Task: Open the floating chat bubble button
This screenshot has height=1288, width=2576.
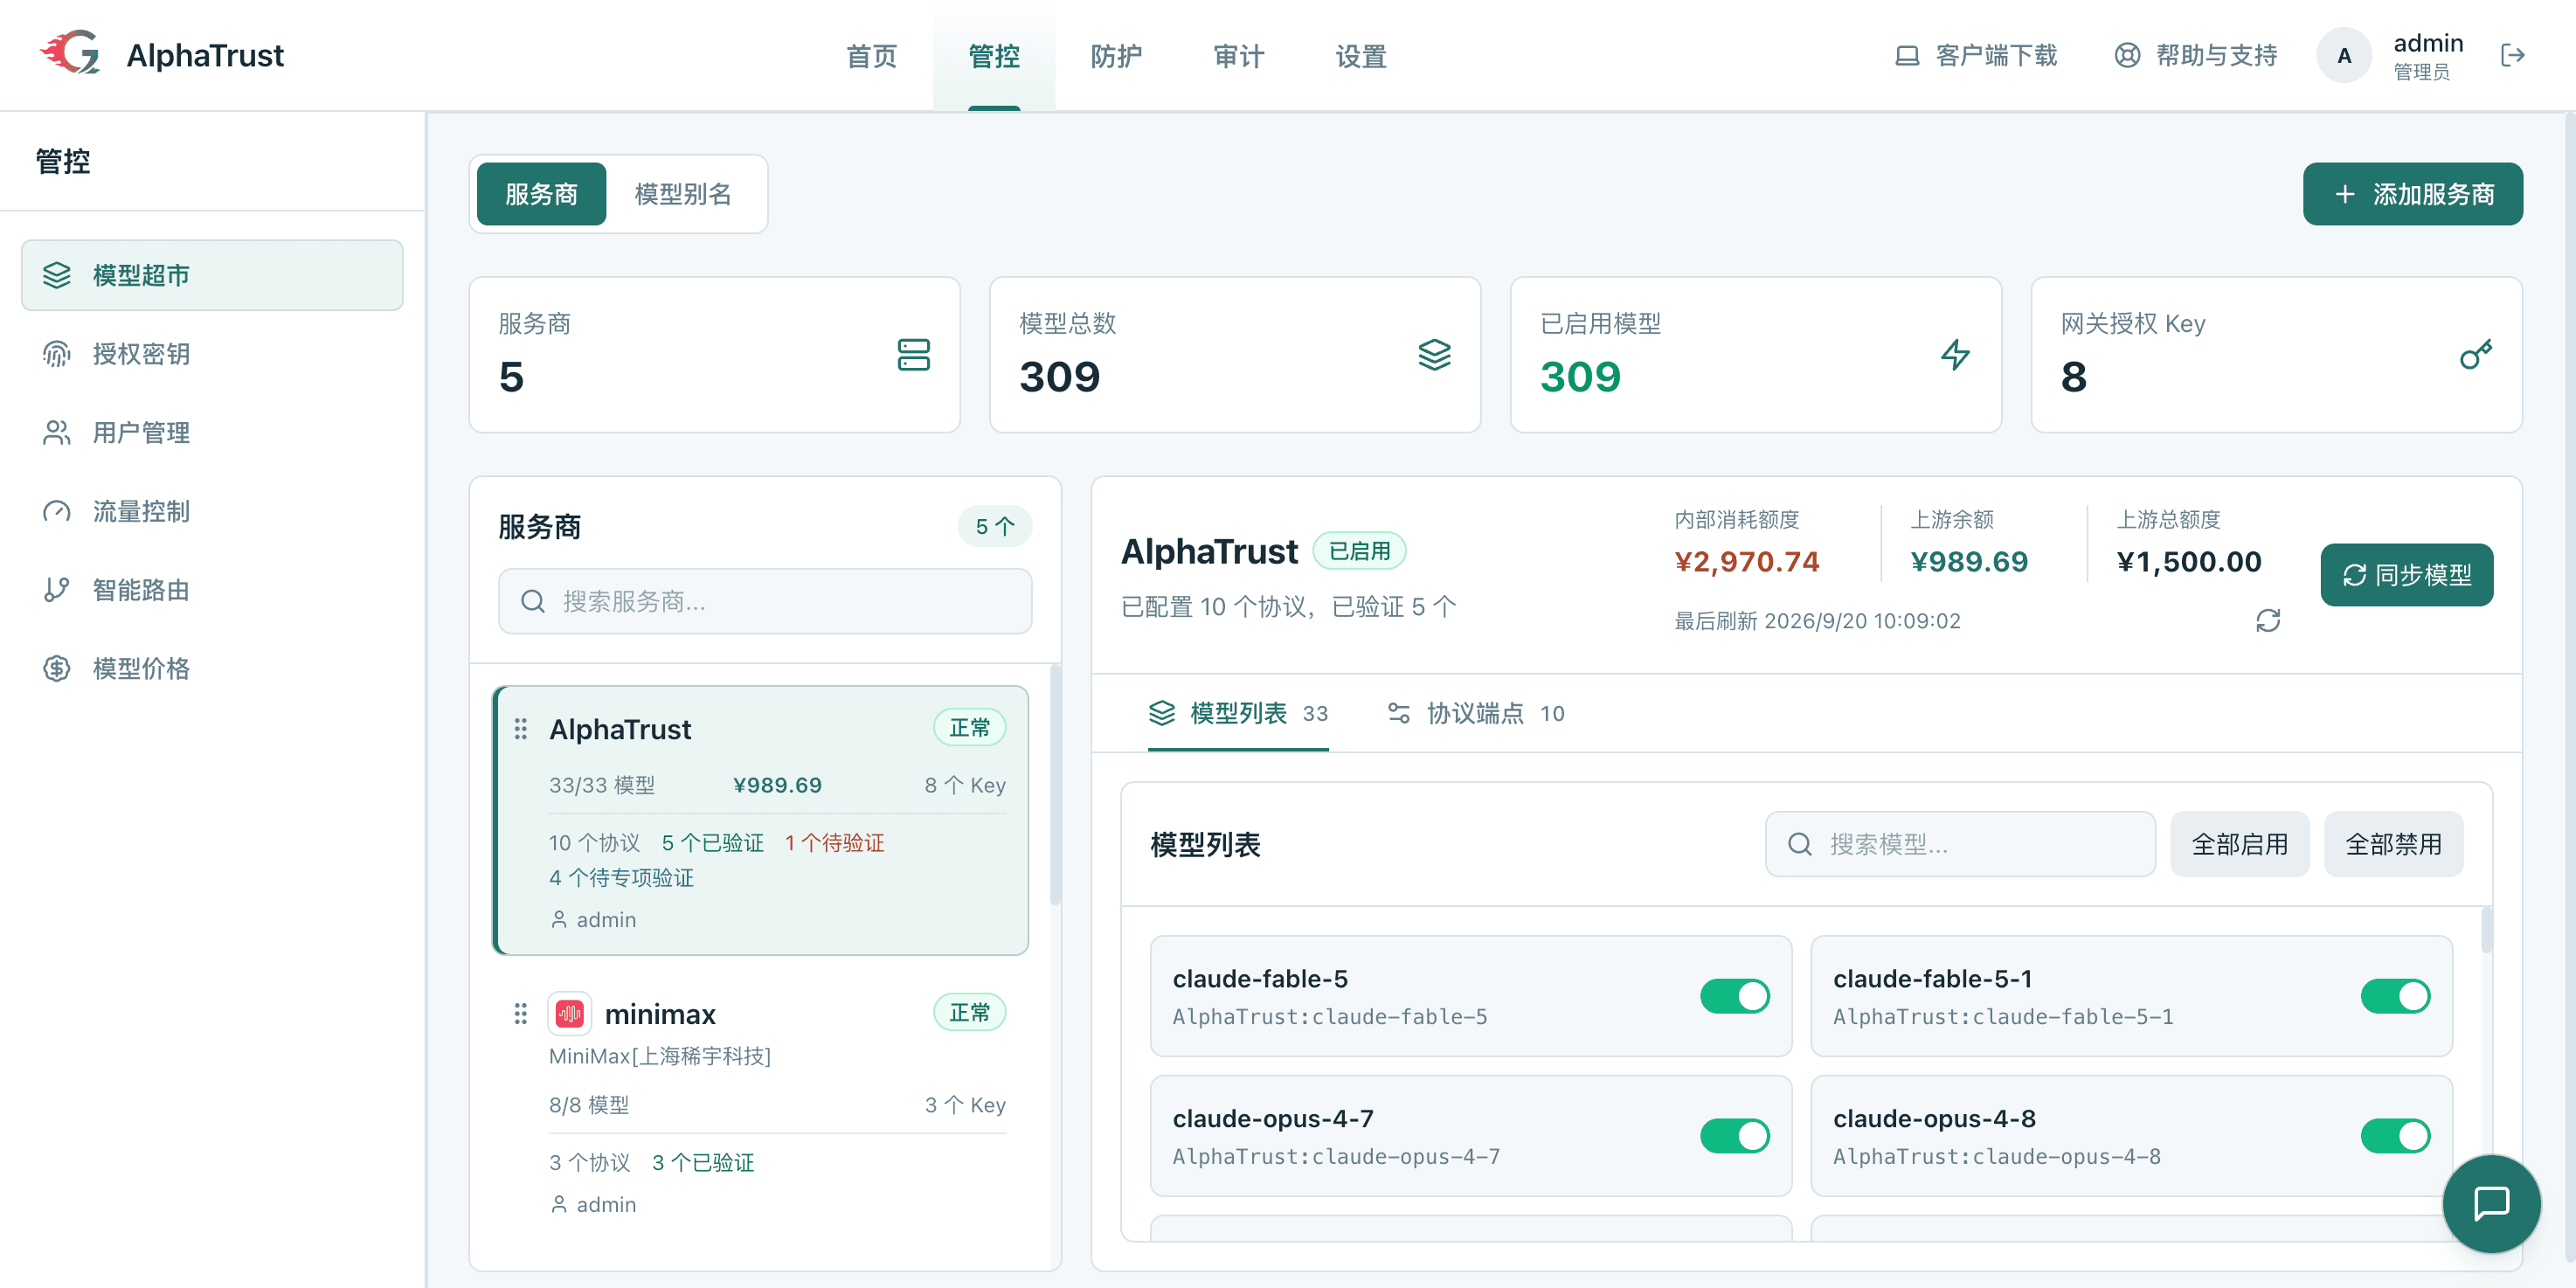Action: point(2491,1203)
